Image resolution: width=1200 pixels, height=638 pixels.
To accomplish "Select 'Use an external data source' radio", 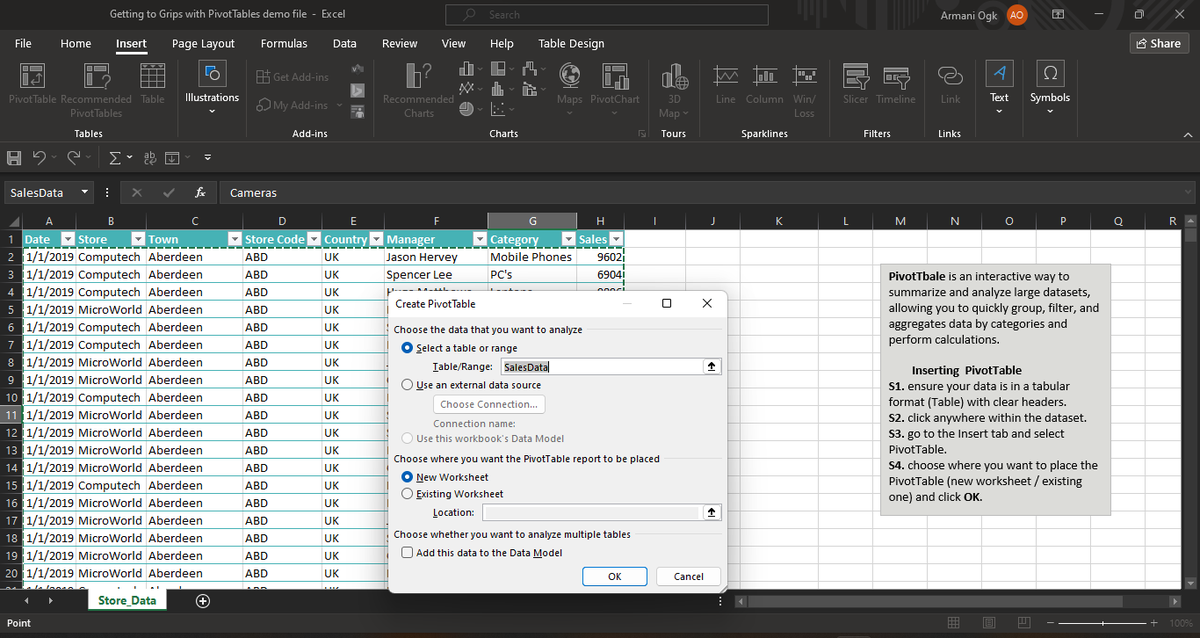I will 407,384.
